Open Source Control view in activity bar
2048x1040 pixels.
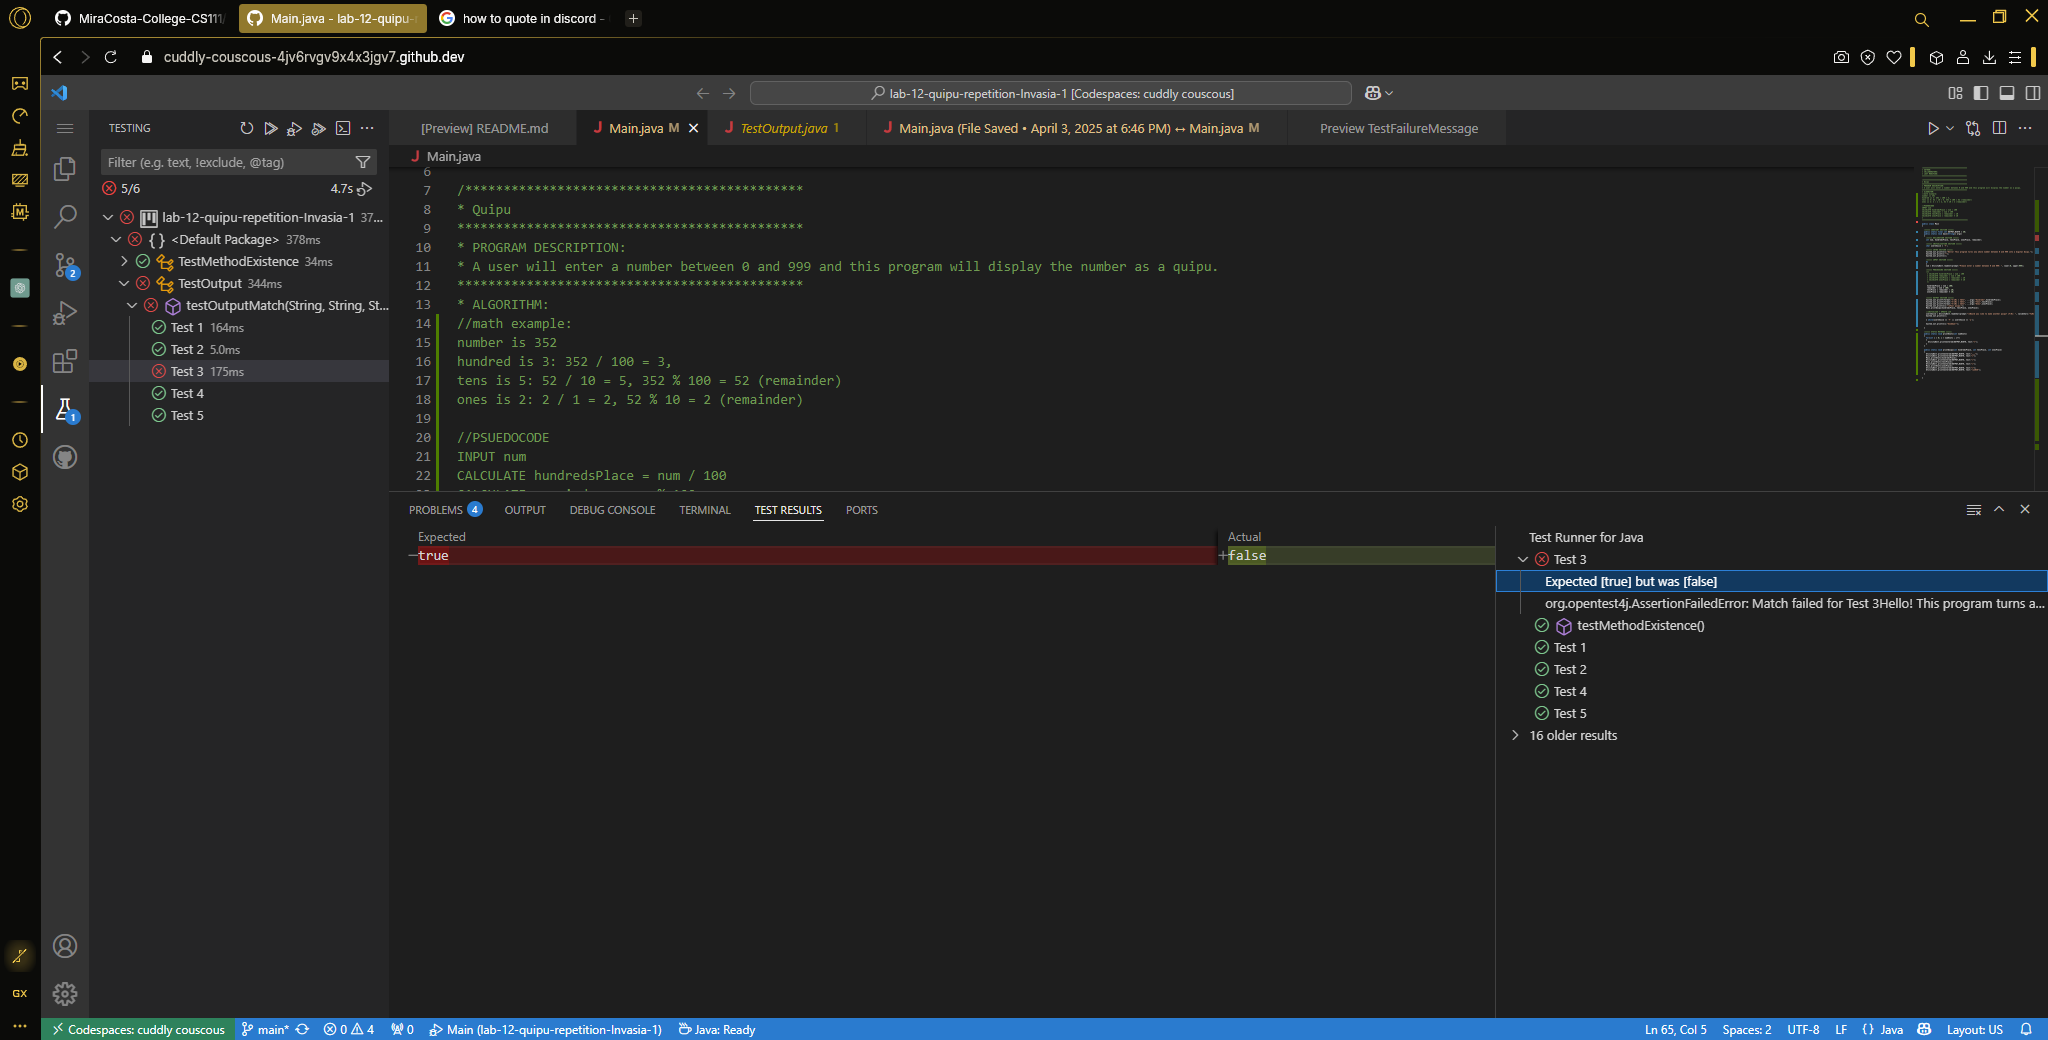click(65, 265)
